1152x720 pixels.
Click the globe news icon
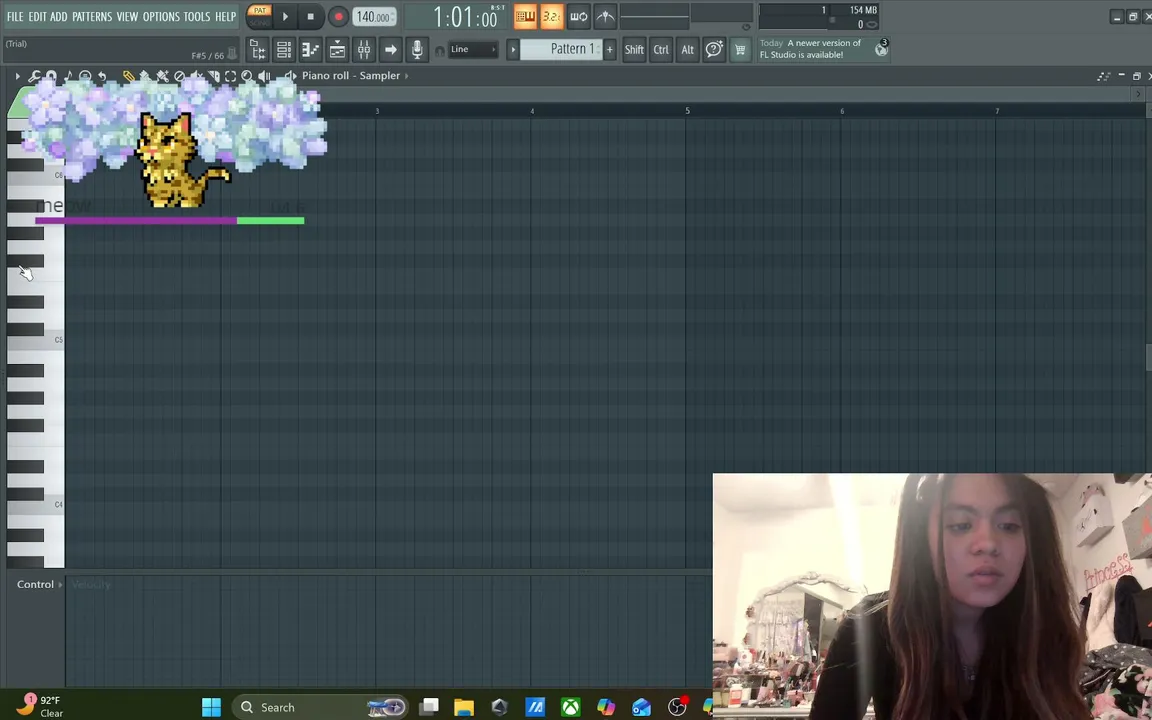click(x=881, y=48)
